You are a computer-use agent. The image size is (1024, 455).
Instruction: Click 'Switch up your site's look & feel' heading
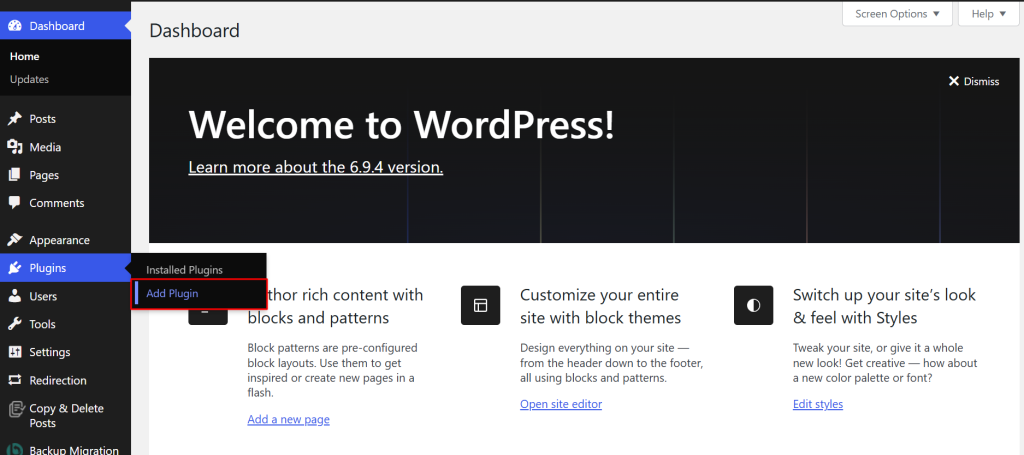[x=884, y=306]
